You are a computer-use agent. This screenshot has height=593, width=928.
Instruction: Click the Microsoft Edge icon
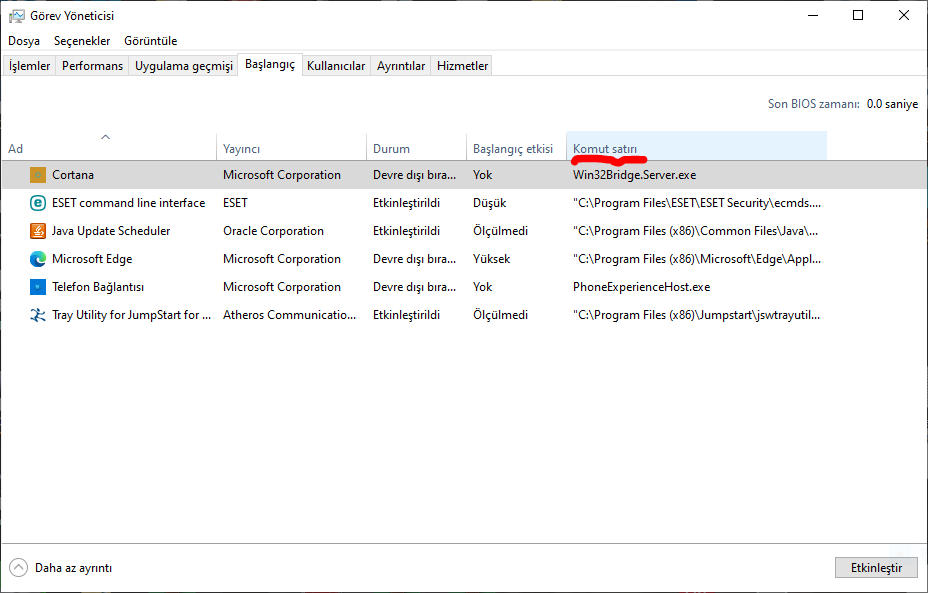[38, 259]
